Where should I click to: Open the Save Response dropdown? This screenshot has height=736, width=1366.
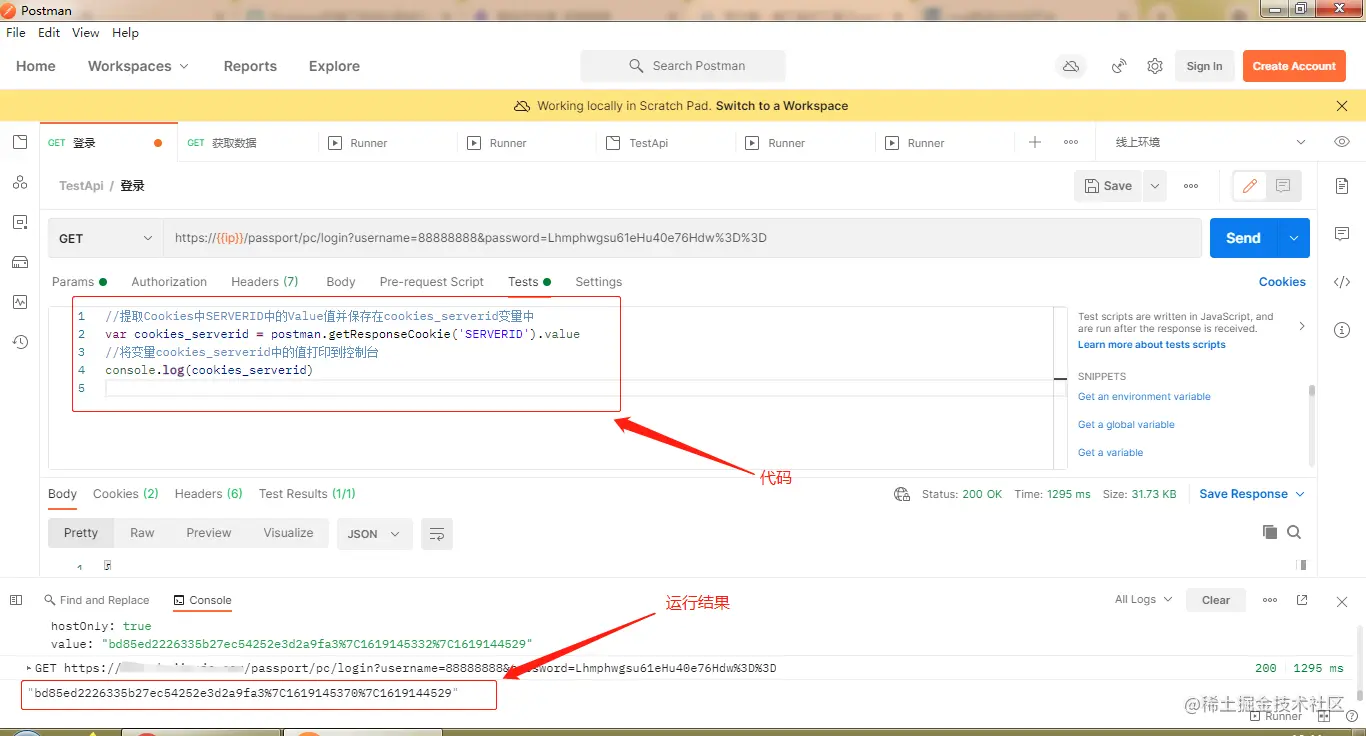coord(1252,494)
